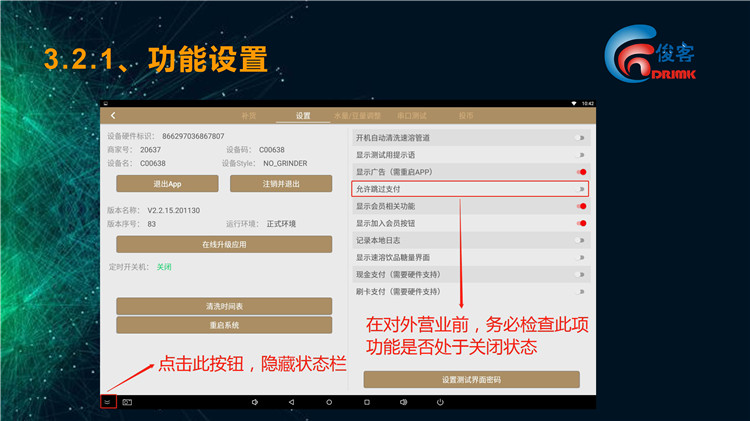Click the 运行环境 value 正式环境
The height and width of the screenshot is (421, 750).
coord(281,224)
